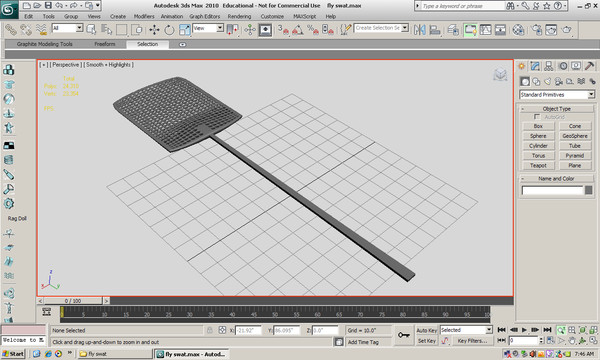
Task: Switch to the Modify command panel tab
Action: click(x=535, y=66)
